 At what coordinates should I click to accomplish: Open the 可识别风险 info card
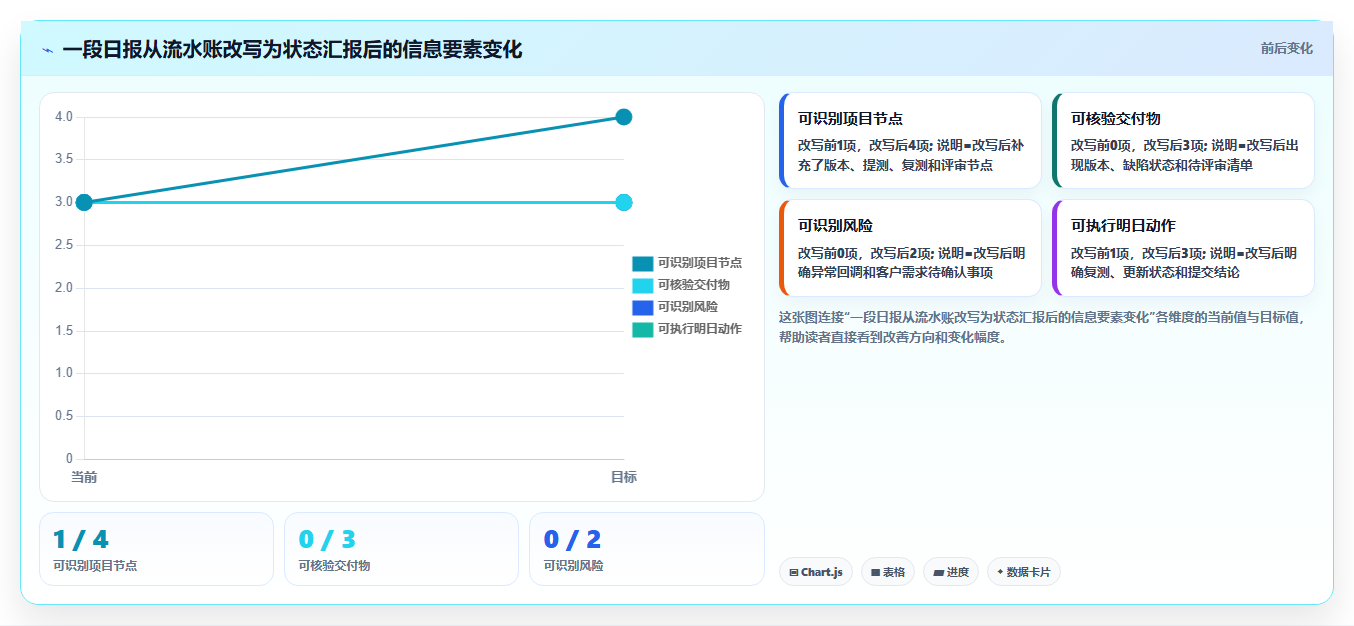pos(910,248)
